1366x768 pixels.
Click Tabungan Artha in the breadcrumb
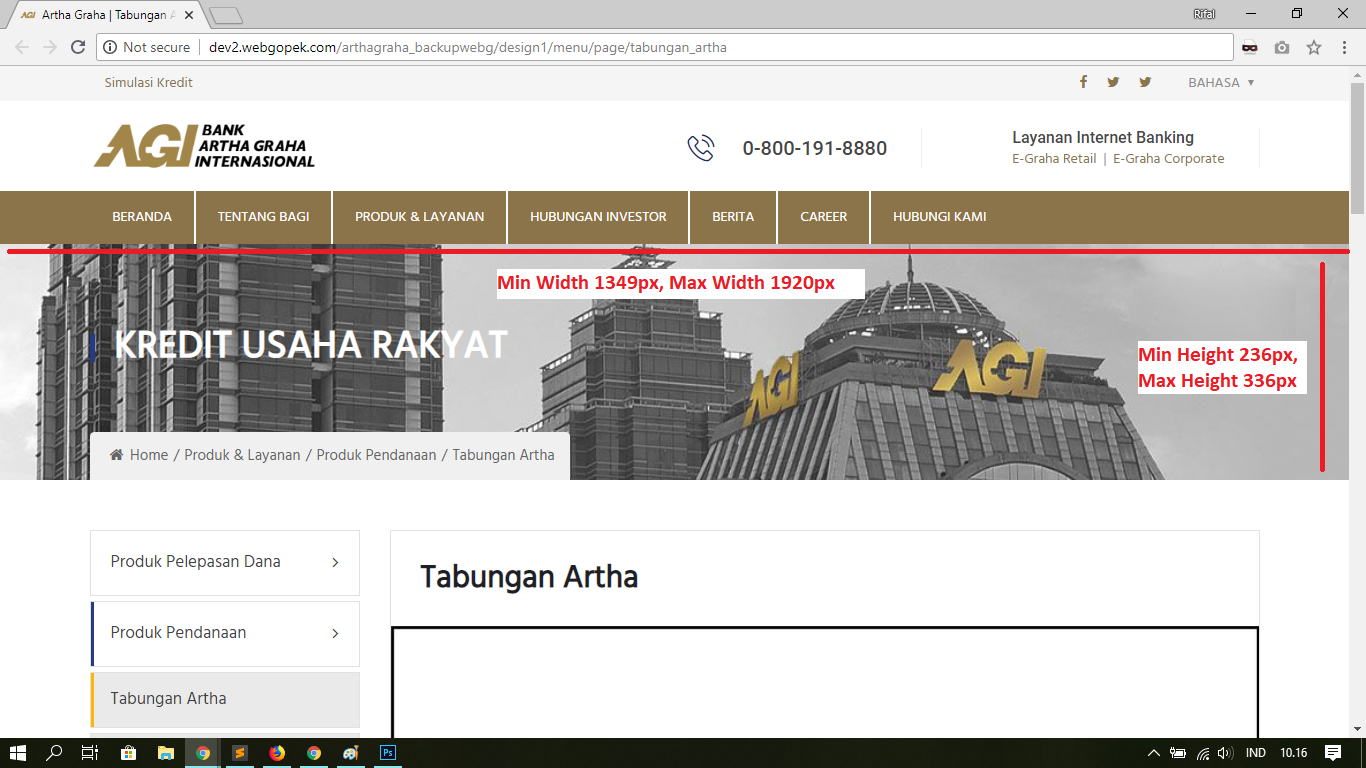pyautogui.click(x=503, y=455)
